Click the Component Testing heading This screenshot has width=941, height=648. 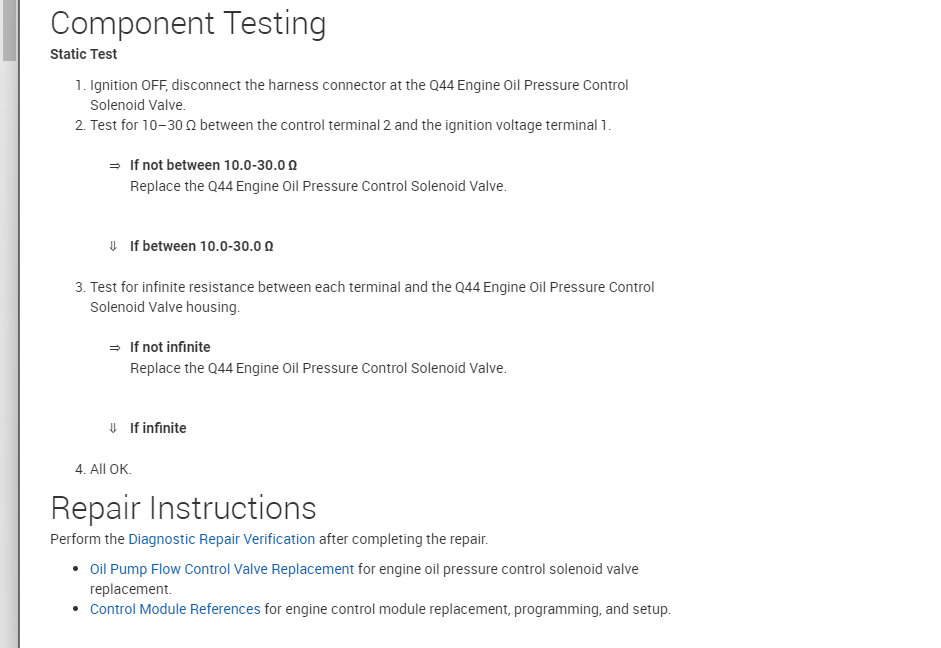click(188, 23)
